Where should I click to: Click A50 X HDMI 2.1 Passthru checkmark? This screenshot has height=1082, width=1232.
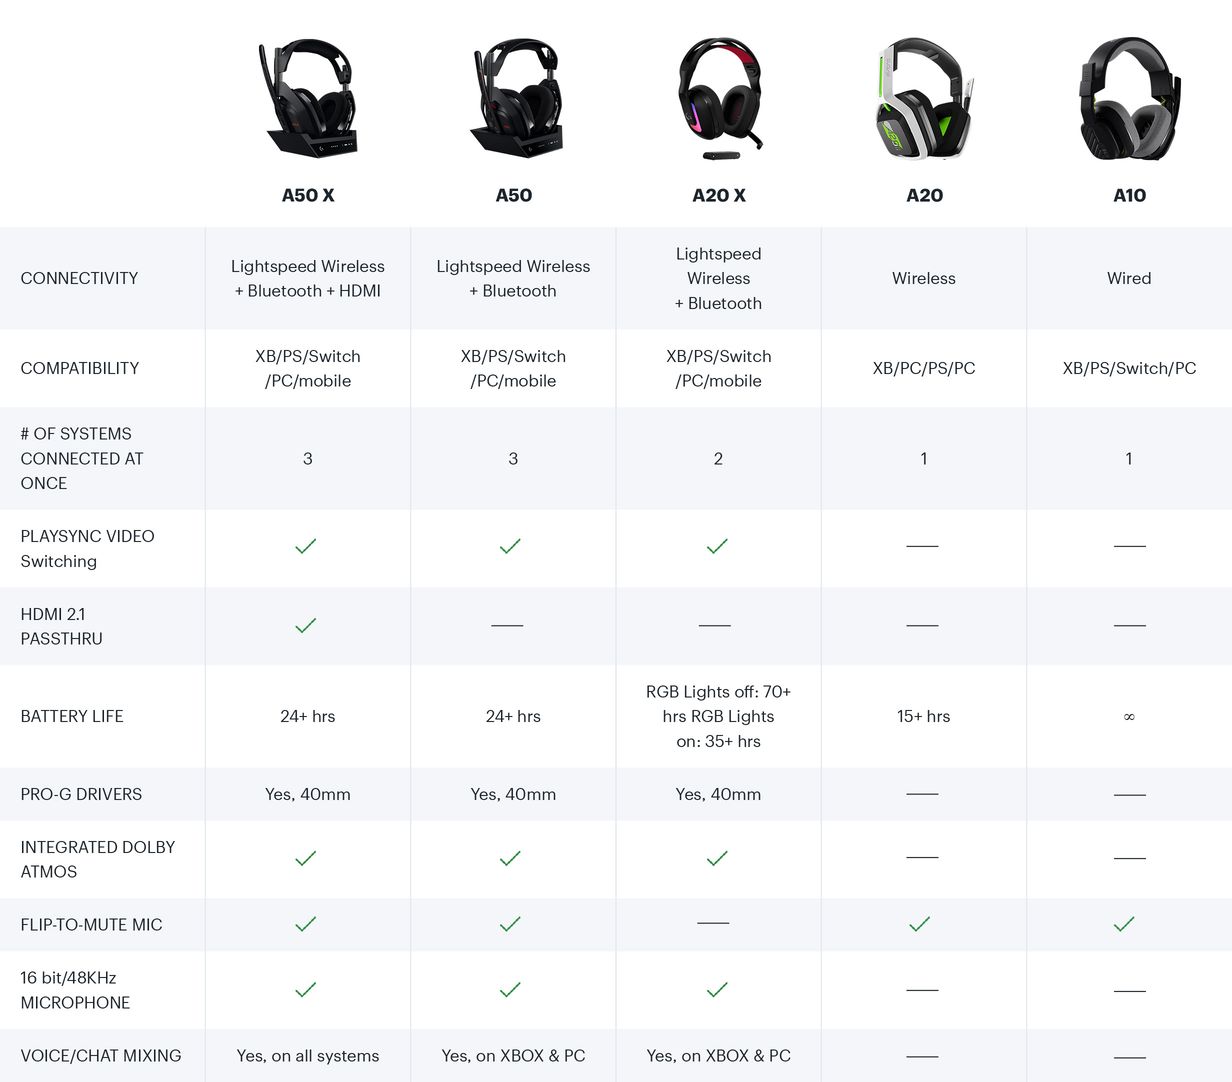pyautogui.click(x=306, y=625)
